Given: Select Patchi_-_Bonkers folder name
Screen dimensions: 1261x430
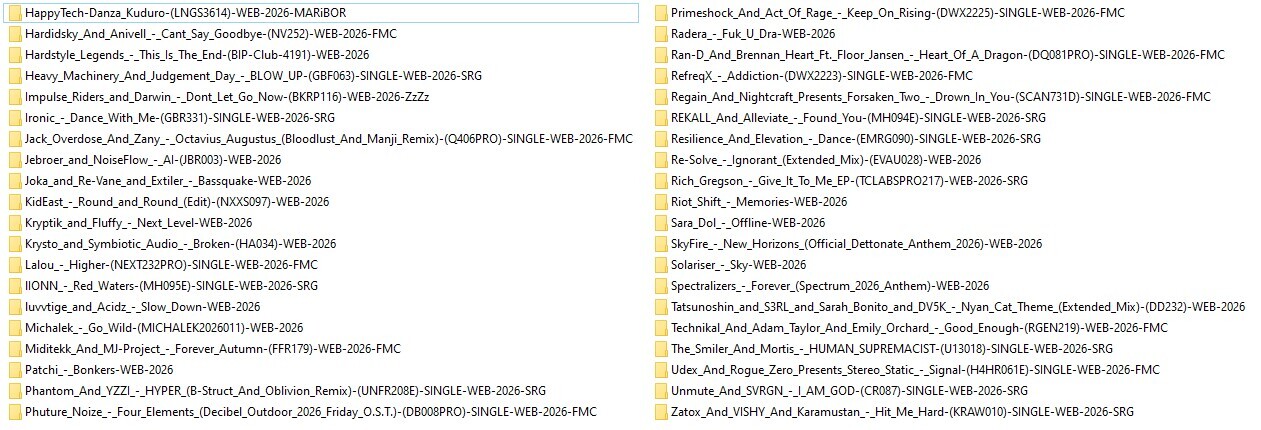Looking at the screenshot, I should [100, 370].
